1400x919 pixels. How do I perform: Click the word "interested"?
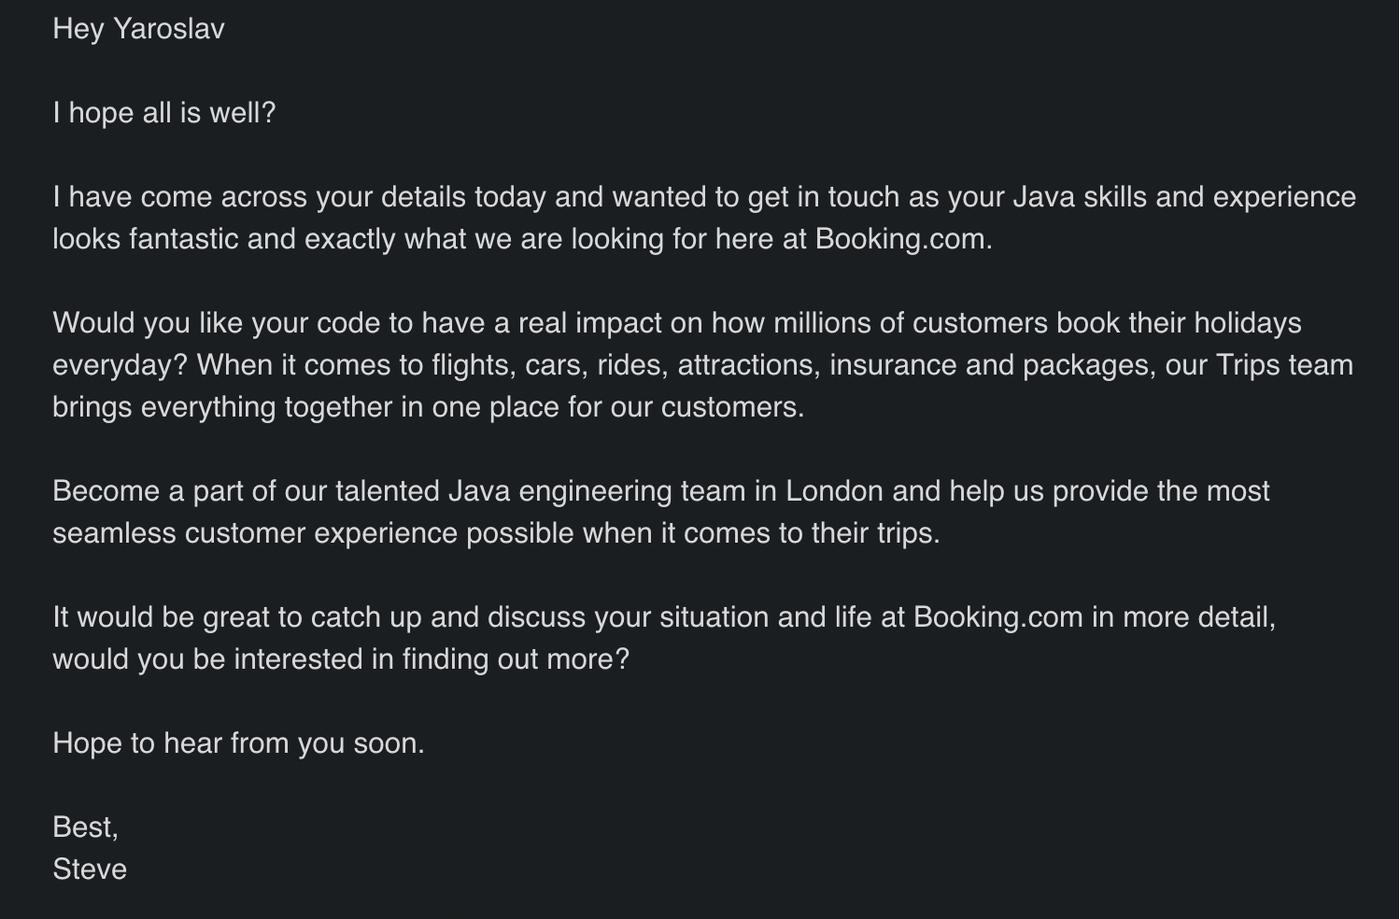299,659
